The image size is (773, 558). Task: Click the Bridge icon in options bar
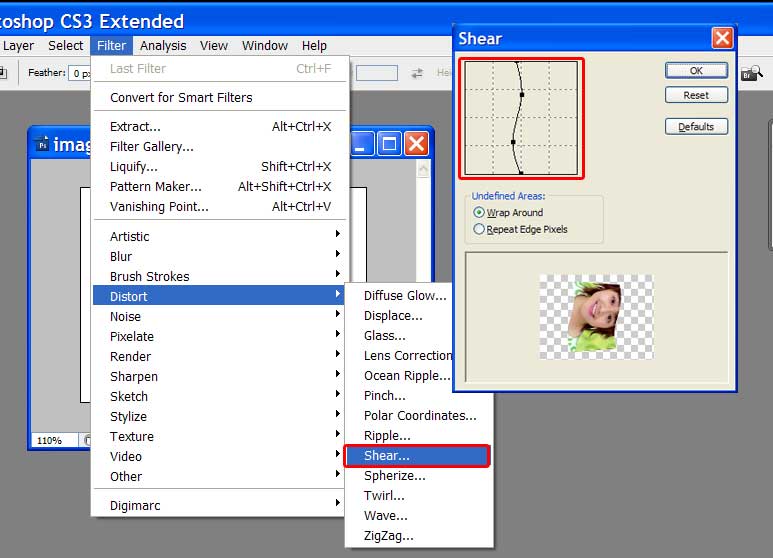pos(752,74)
